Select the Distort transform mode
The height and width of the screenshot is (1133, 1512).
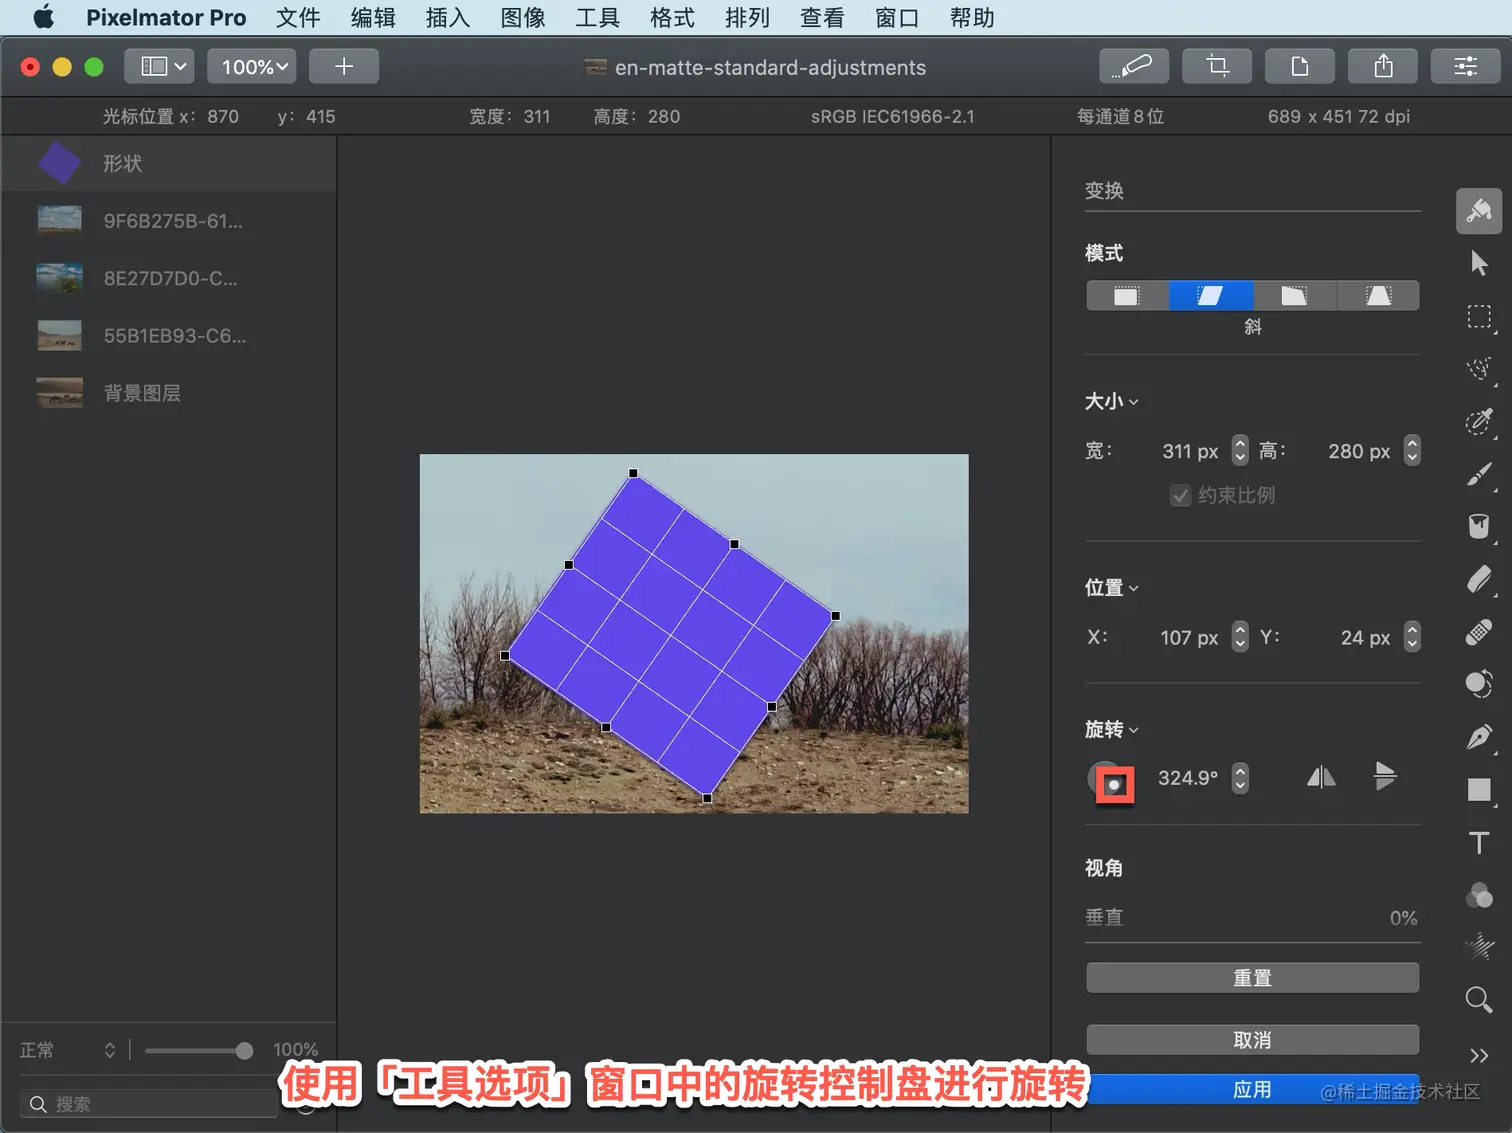pos(1294,296)
